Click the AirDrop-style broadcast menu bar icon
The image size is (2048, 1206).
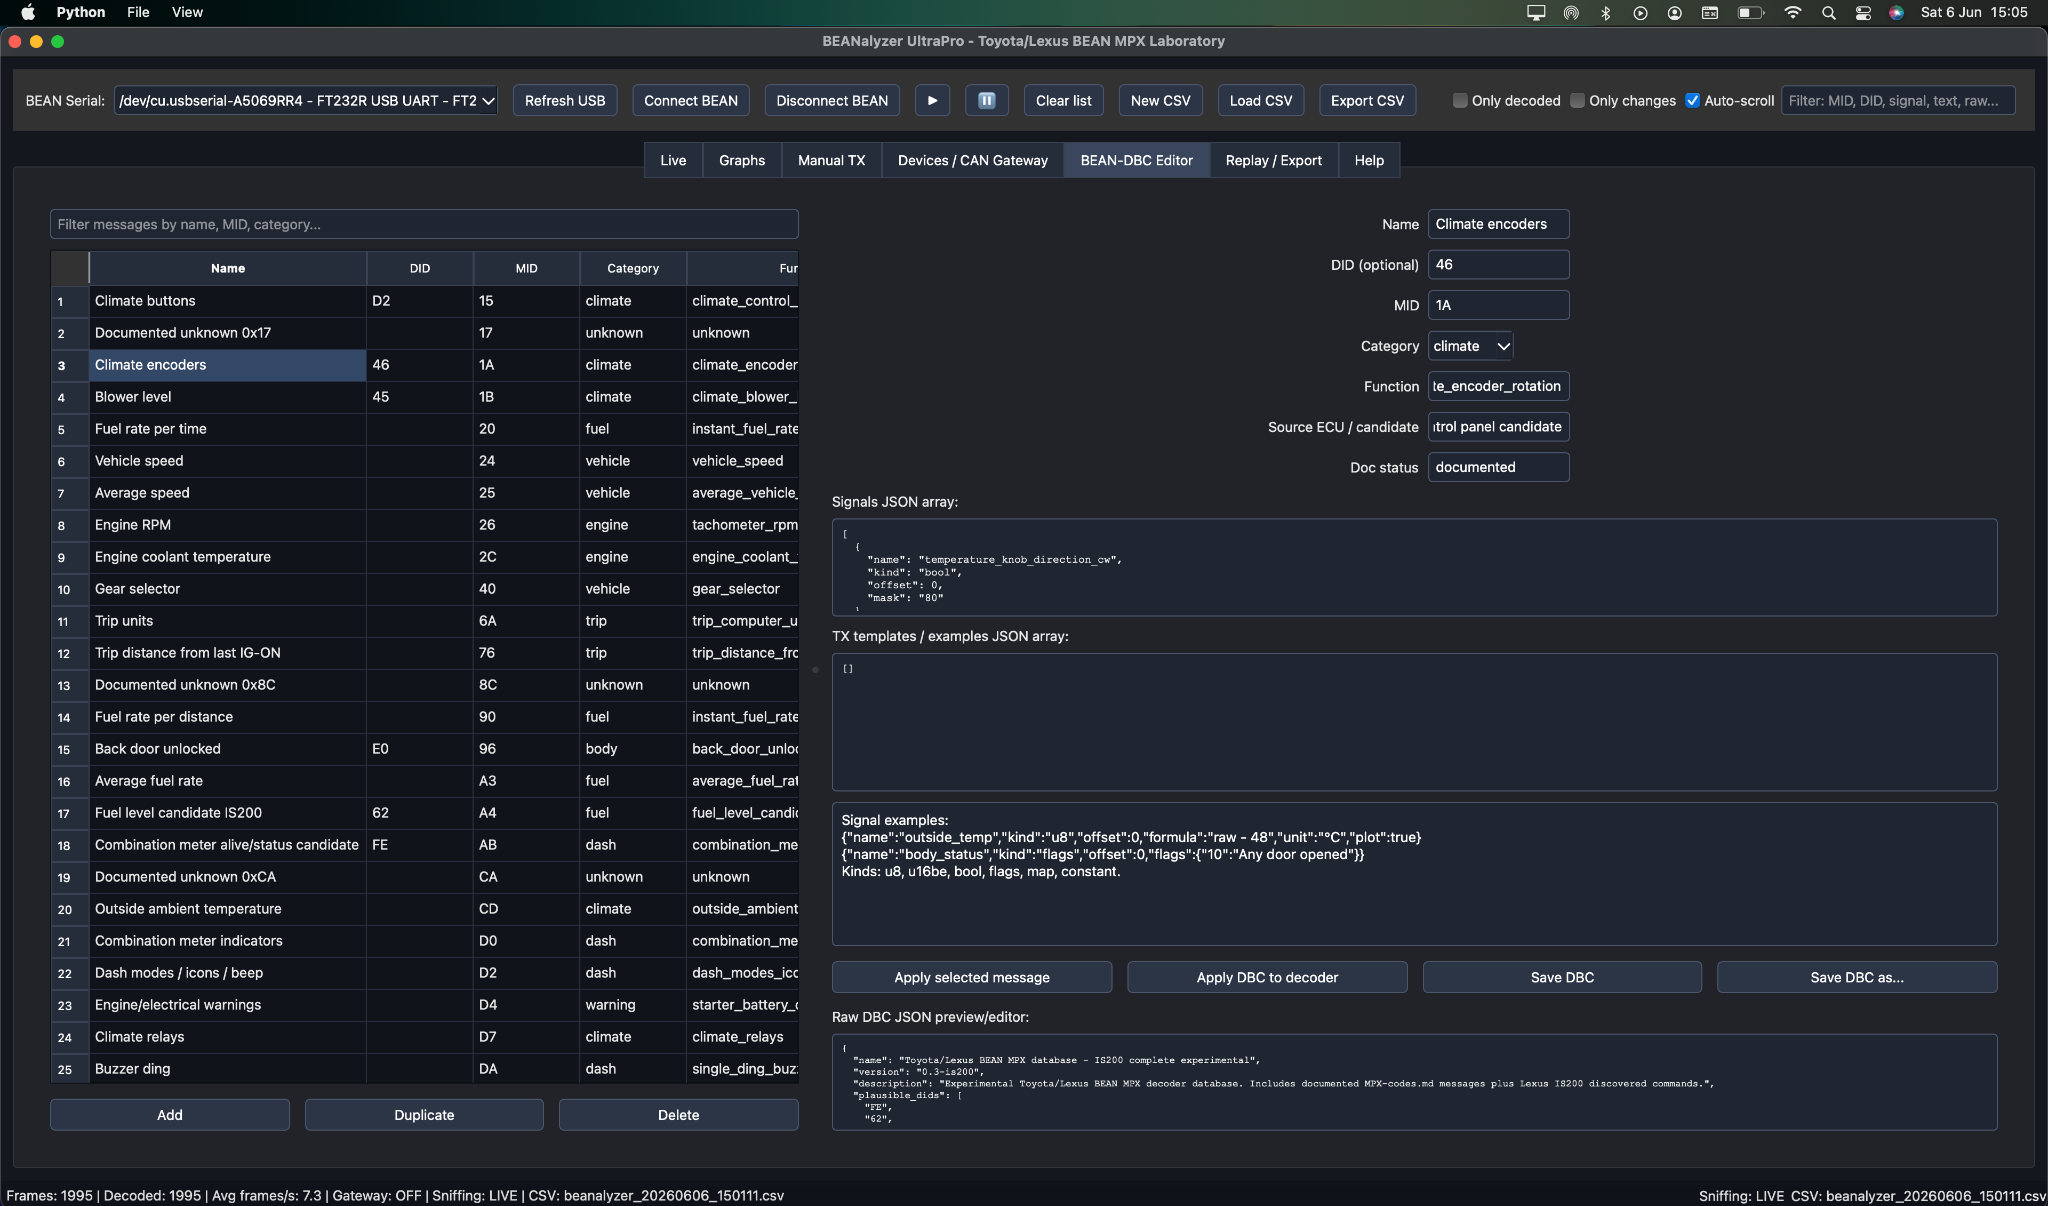point(1572,12)
